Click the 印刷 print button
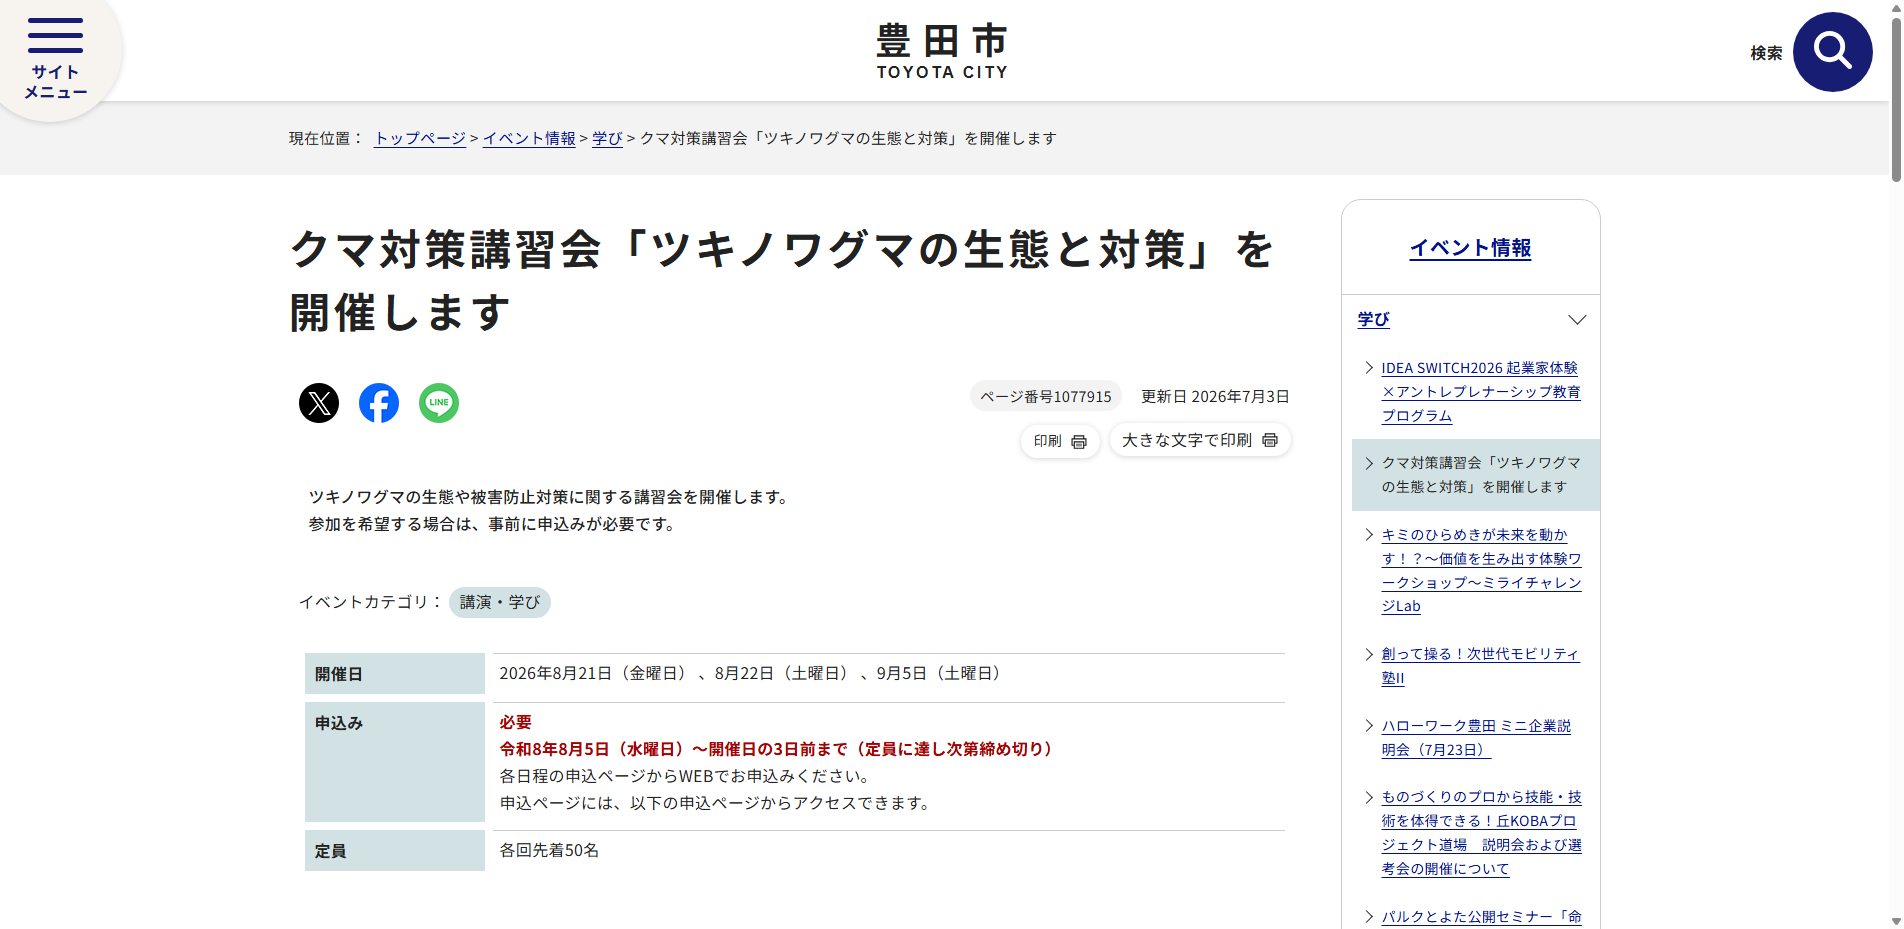Viewport: 1904px width, 929px height. click(x=1060, y=441)
